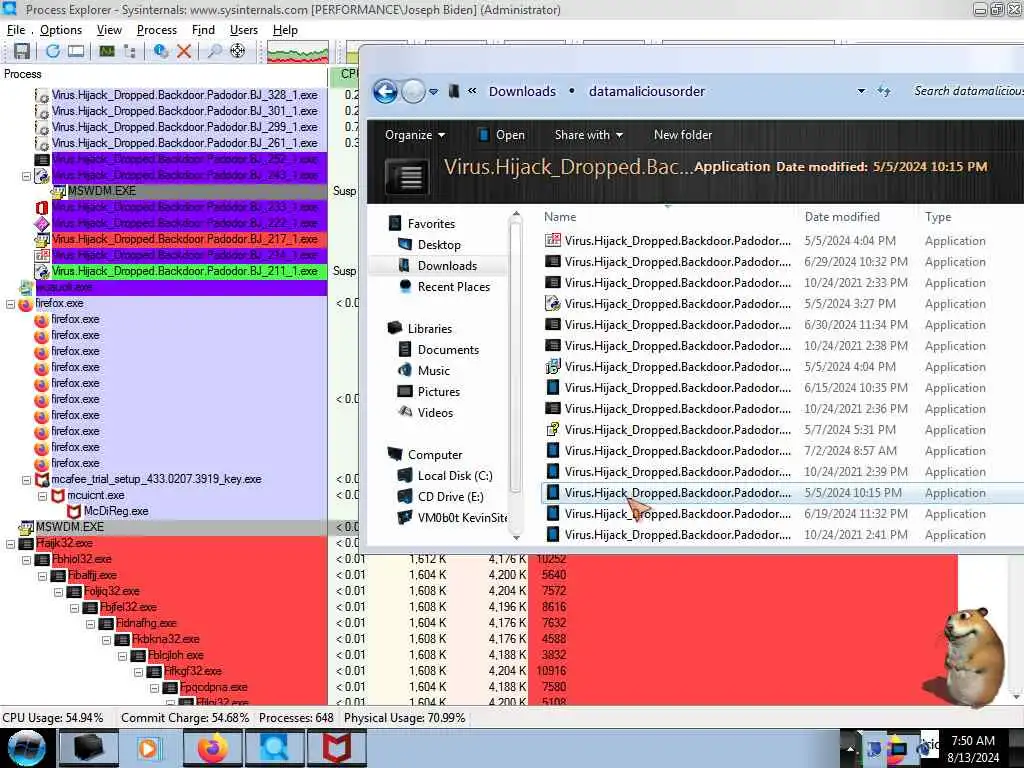
Task: Click the CPU usage mini graph in toolbar
Action: point(298,52)
